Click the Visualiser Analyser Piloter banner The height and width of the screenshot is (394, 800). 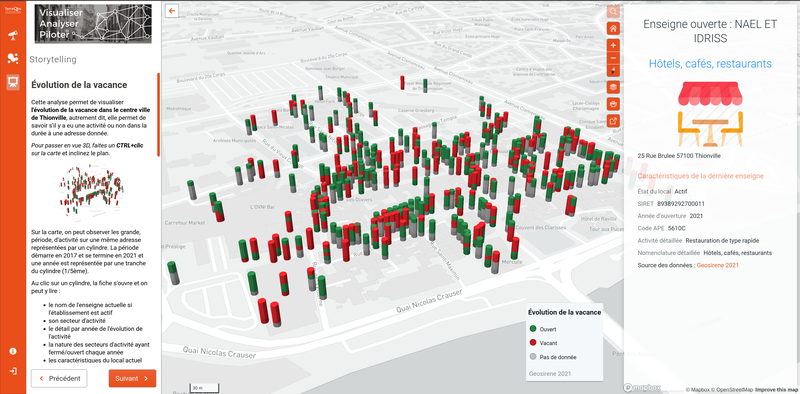[x=93, y=23]
